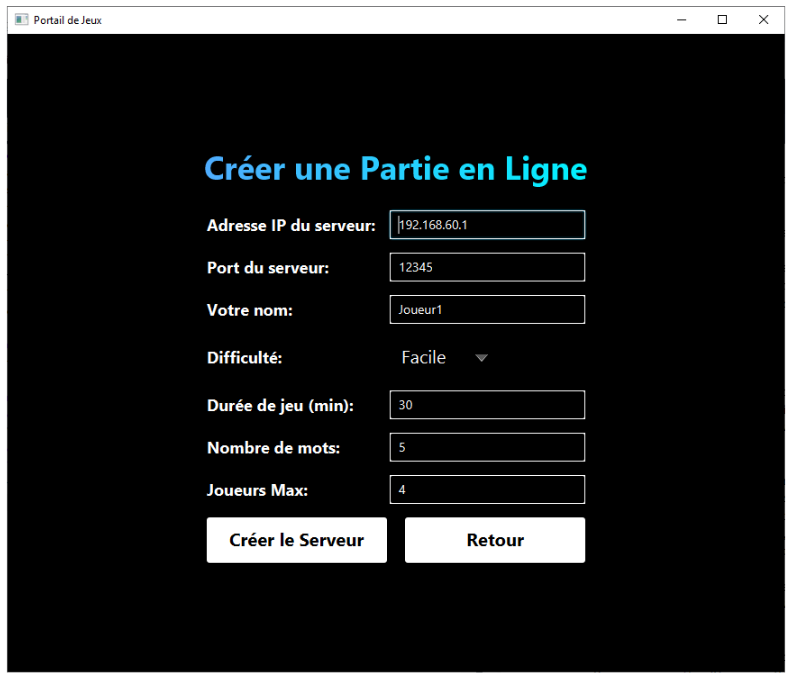Image resolution: width=790 pixels, height=679 pixels.
Task: Click the Créer une Partie en Ligne heading
Action: point(396,169)
